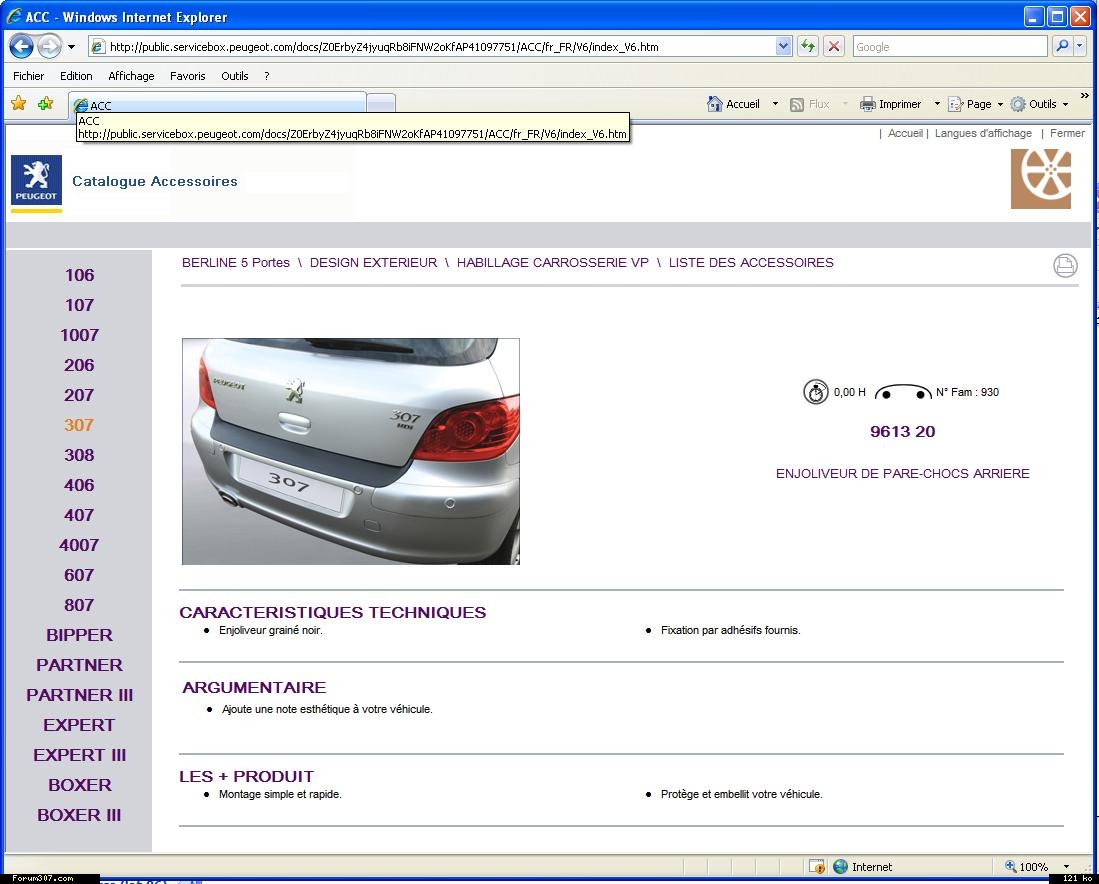The width and height of the screenshot is (1099, 884).
Task: Click the page print icon beside breadcrumb
Action: point(1065,266)
